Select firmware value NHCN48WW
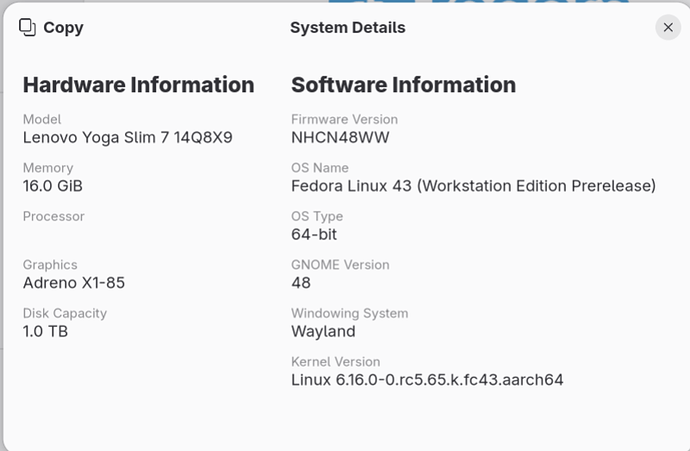The height and width of the screenshot is (451, 690). click(340, 138)
